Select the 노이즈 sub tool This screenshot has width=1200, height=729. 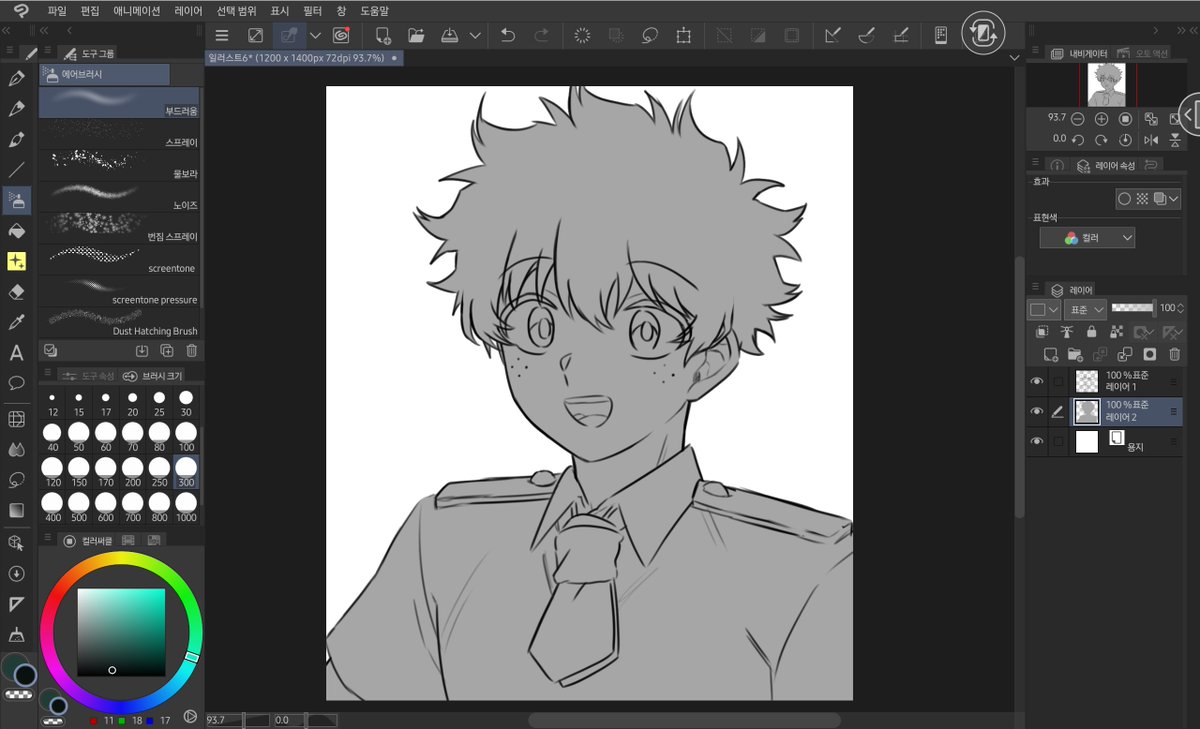119,197
